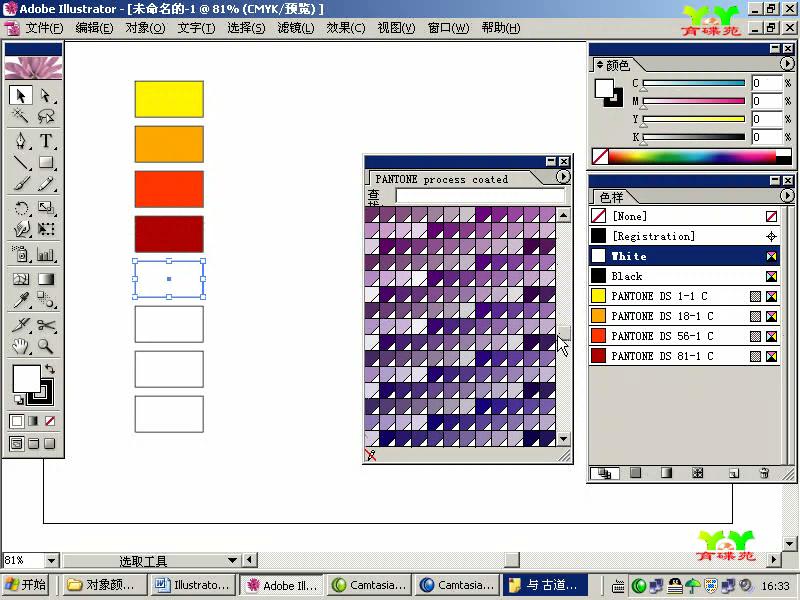Select the Type tool

click(46, 141)
